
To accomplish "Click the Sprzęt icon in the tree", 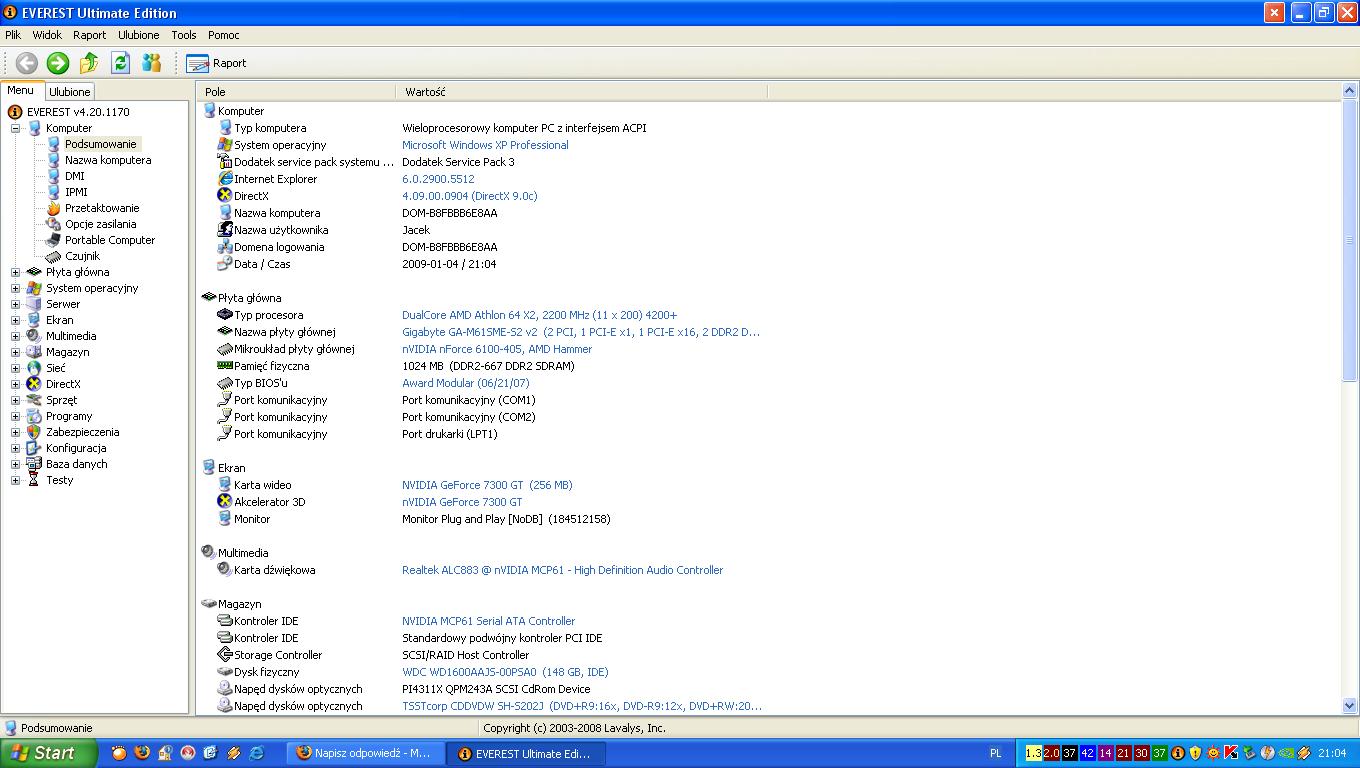I will pos(35,400).
